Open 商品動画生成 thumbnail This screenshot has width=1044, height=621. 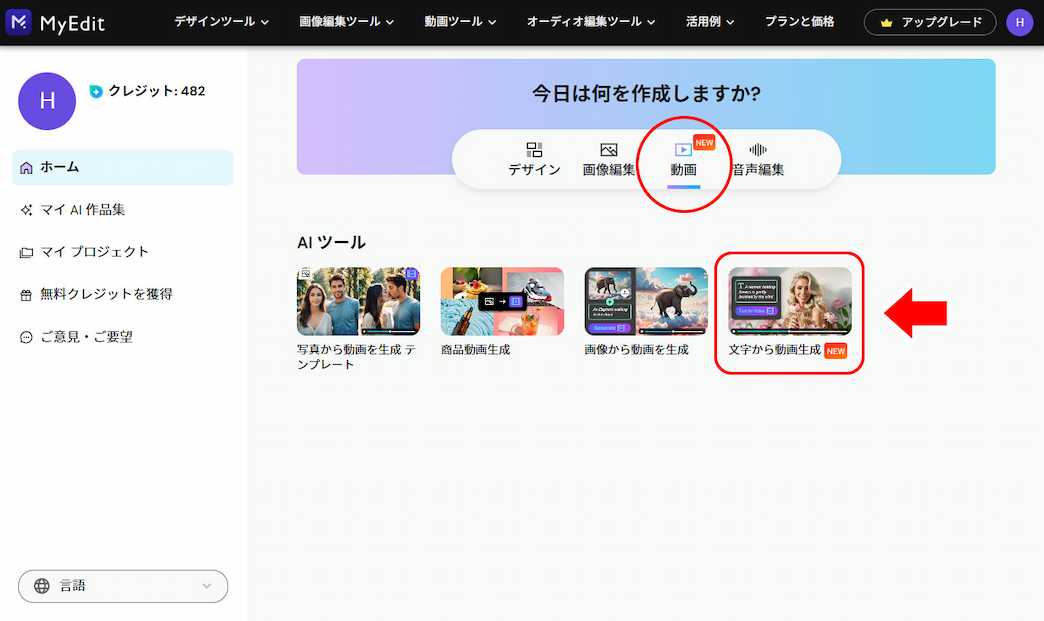(502, 301)
